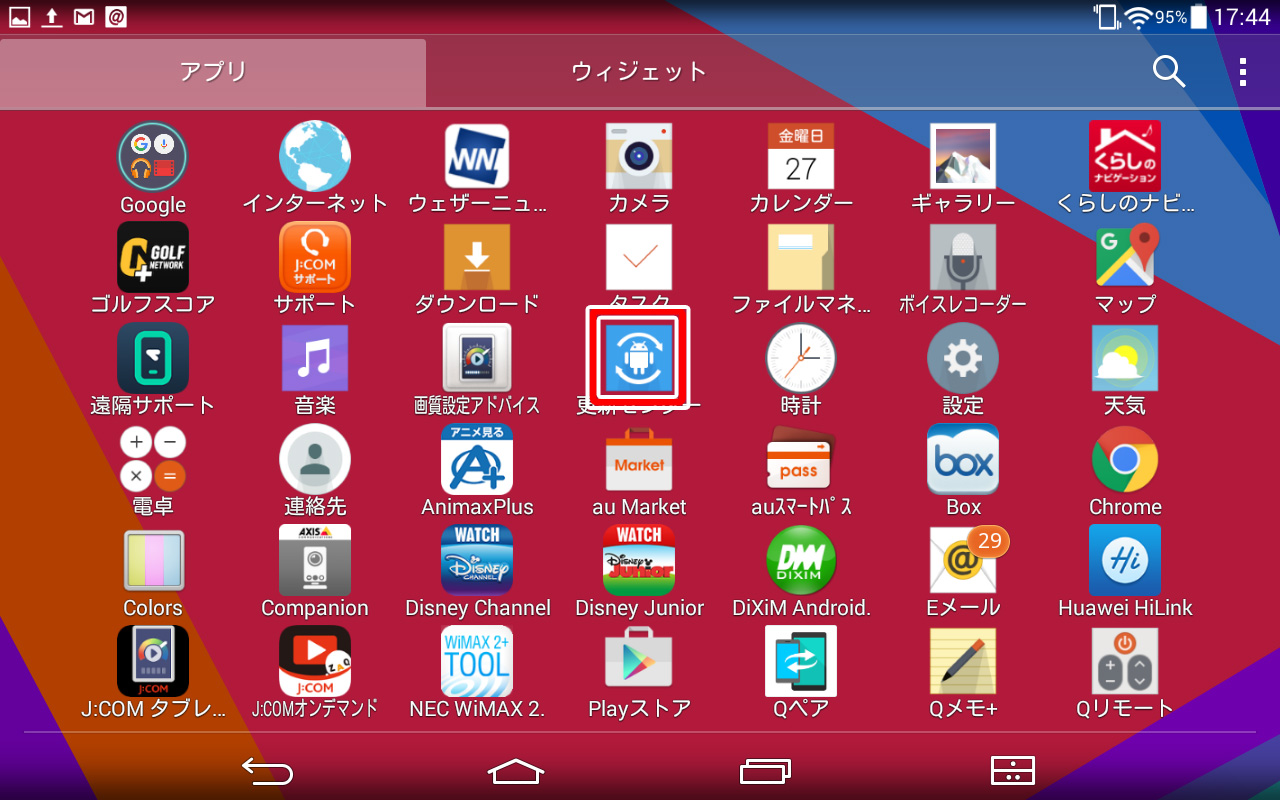This screenshot has height=800, width=1280.
Task: Open the AXIS Companion app
Action: click(x=315, y=560)
